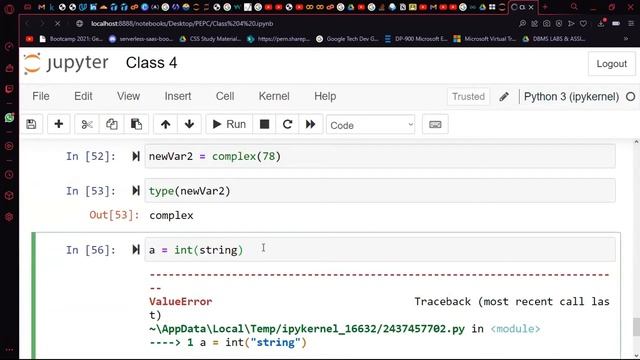Viewport: 640px width, 360px height.
Task: Close the active browser tab
Action: (x=531, y=7)
